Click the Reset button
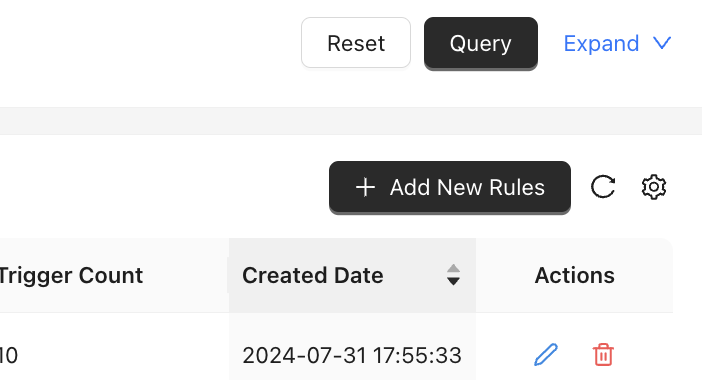Screen dimensions: 702x380 click(356, 43)
